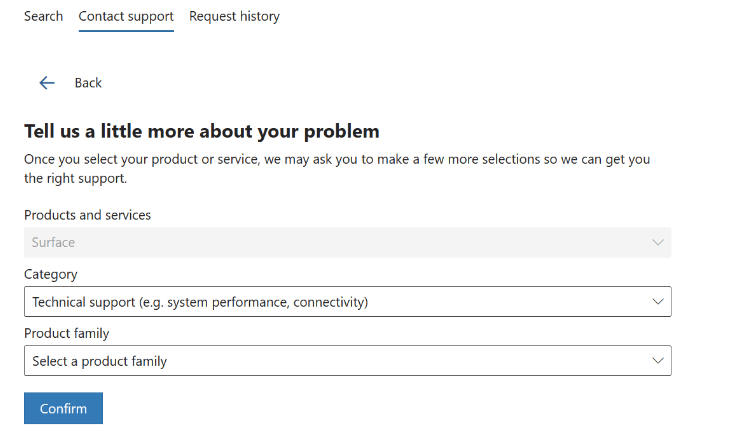Open the Product family combo box
The image size is (730, 436).
coord(347,360)
